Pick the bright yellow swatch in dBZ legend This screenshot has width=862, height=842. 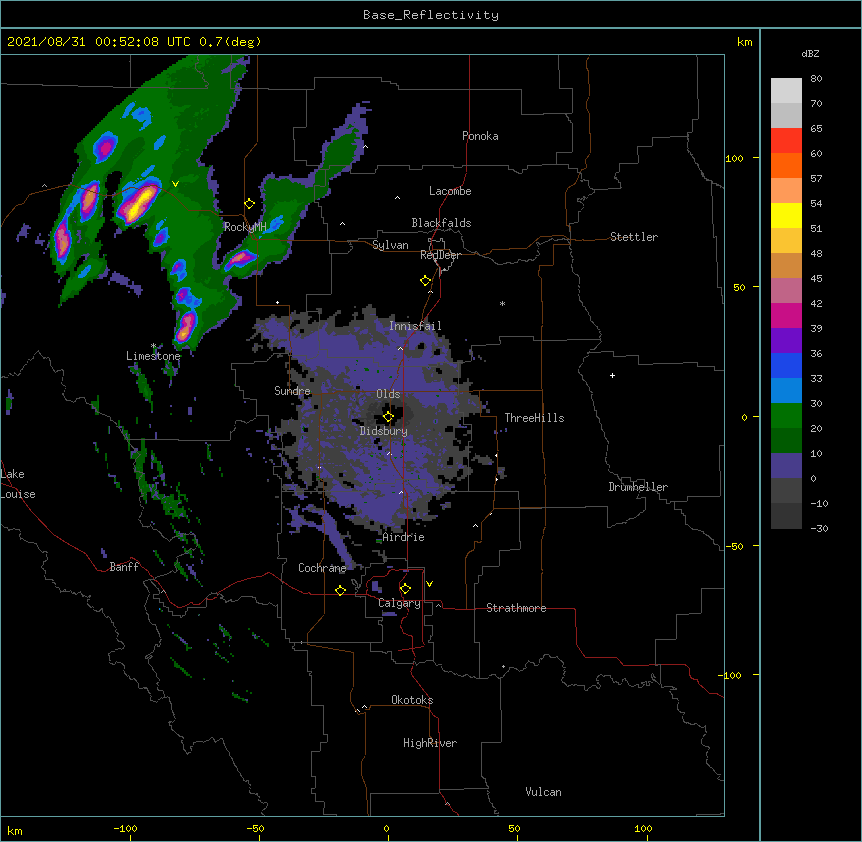pyautogui.click(x=786, y=215)
